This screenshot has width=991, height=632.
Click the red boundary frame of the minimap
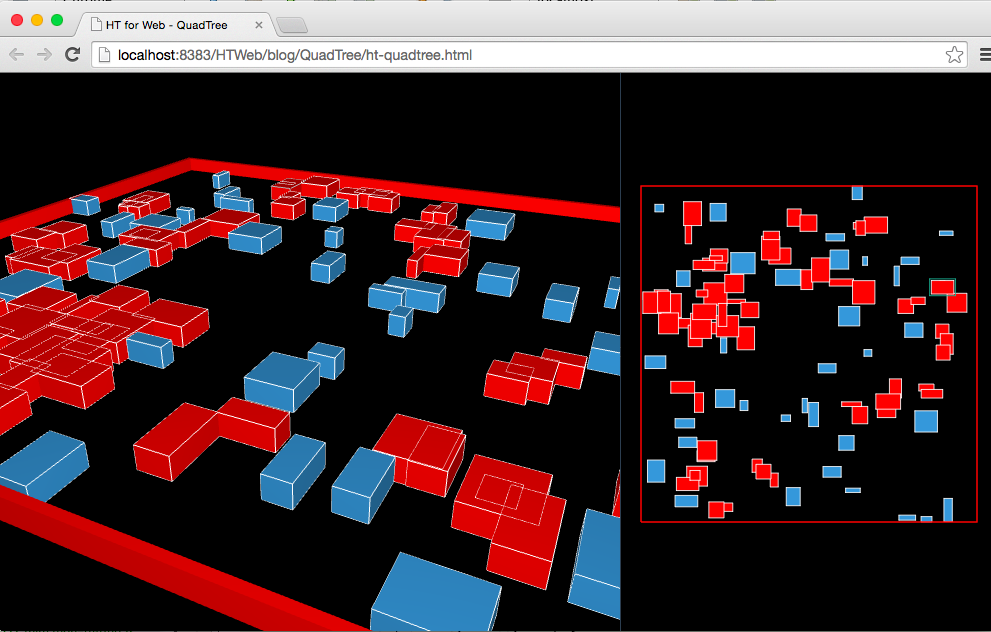tap(808, 187)
